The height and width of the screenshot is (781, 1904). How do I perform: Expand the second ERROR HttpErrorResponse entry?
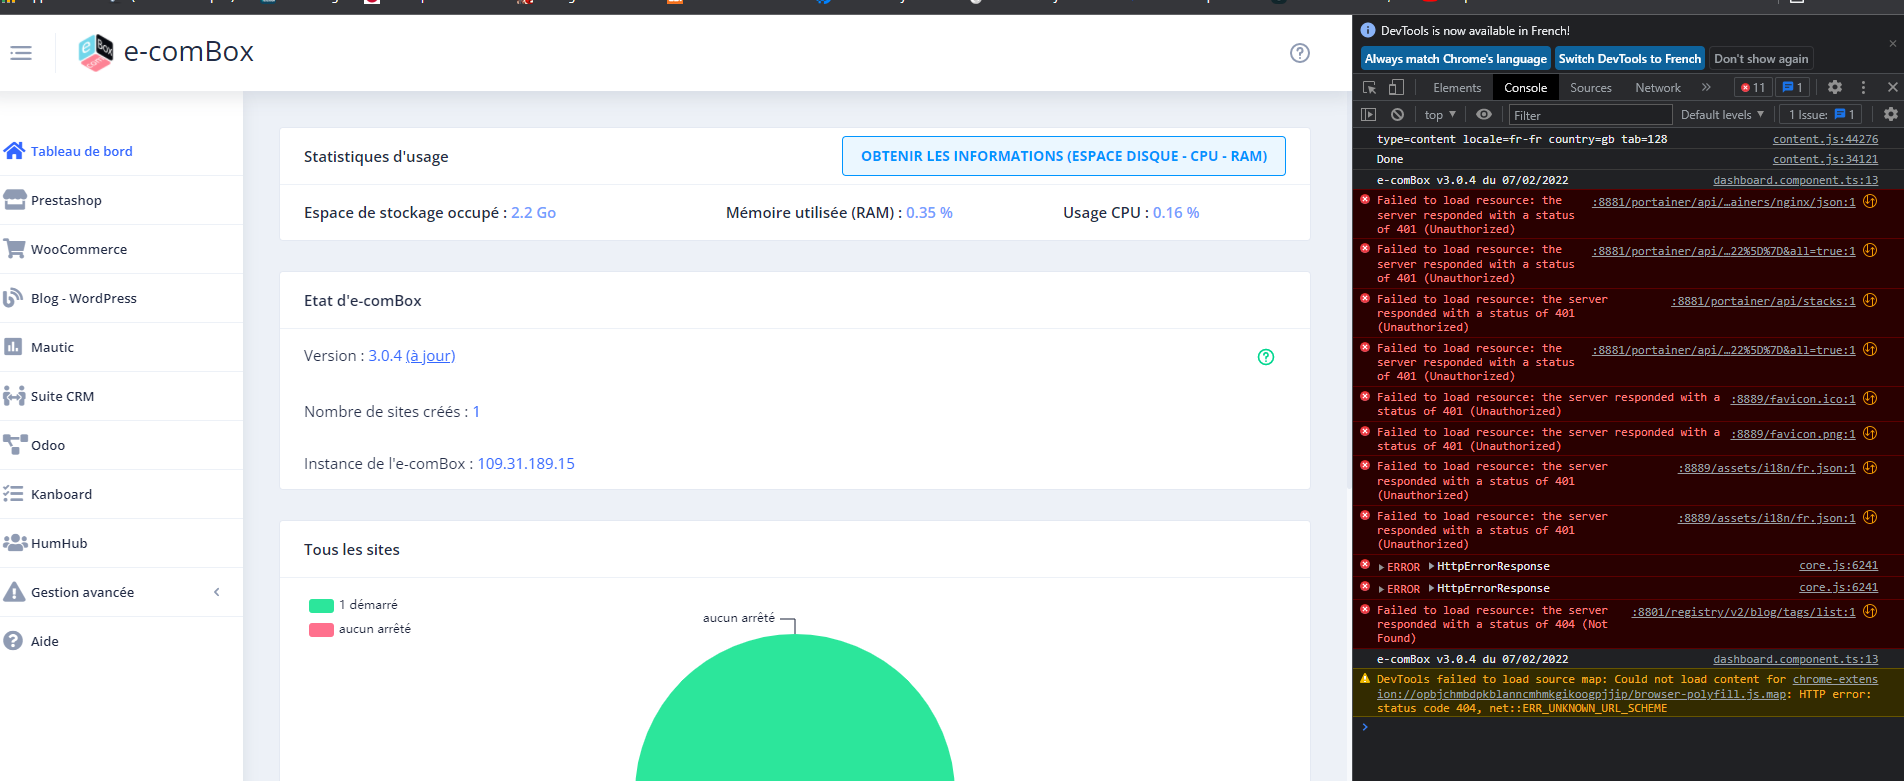point(1381,590)
